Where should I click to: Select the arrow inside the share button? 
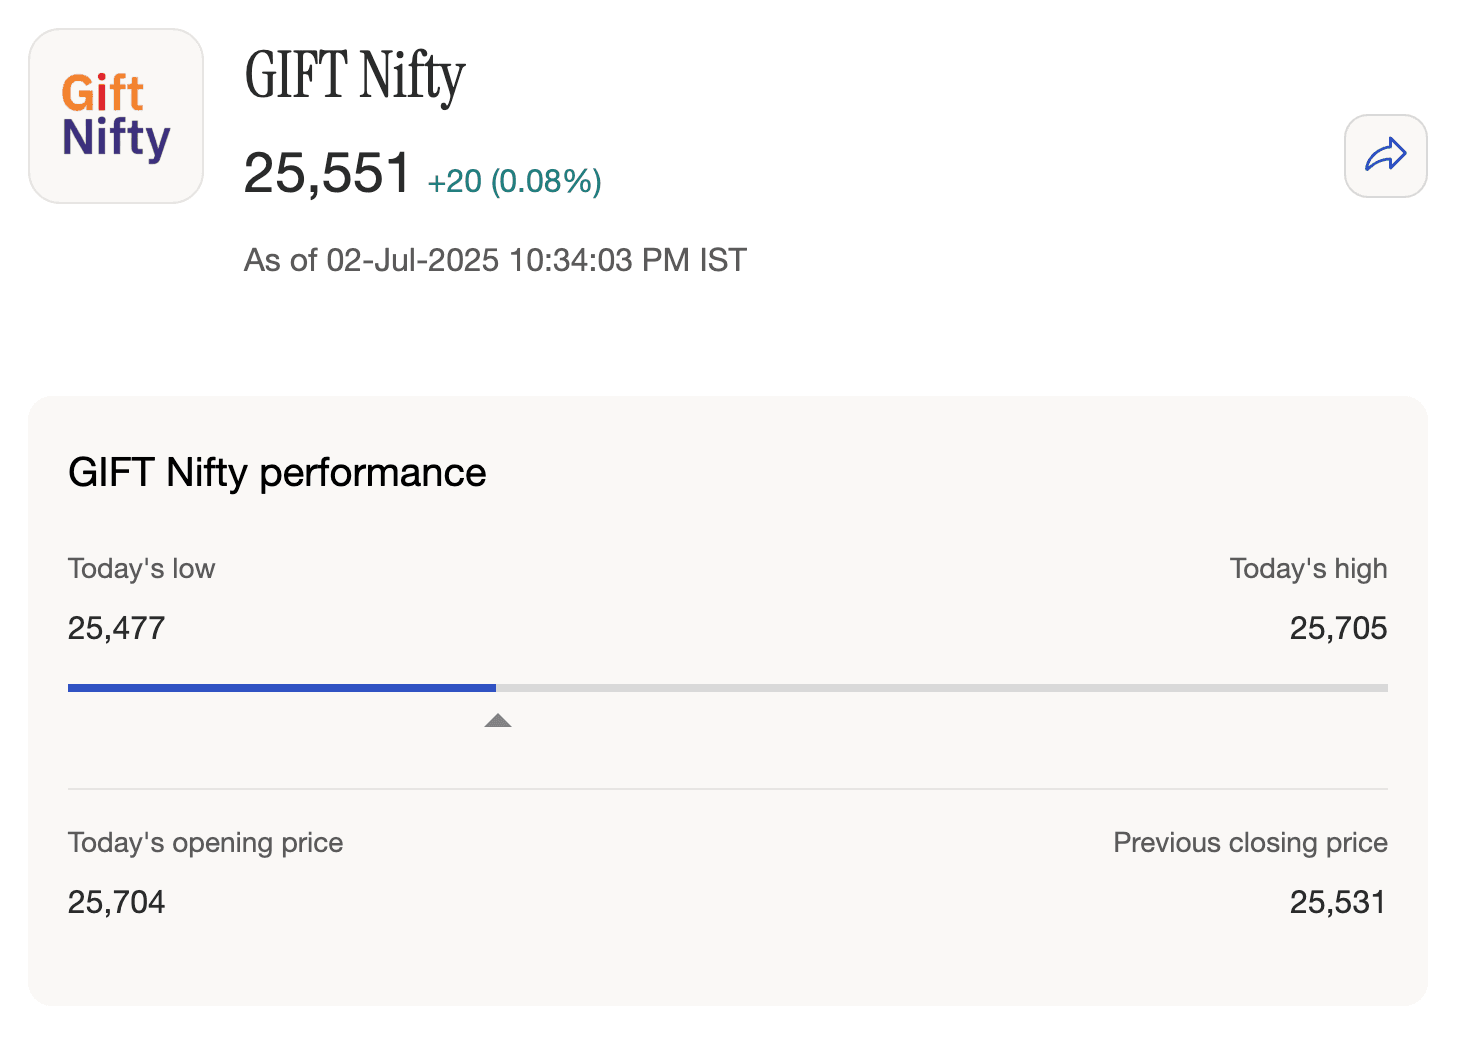coord(1385,156)
